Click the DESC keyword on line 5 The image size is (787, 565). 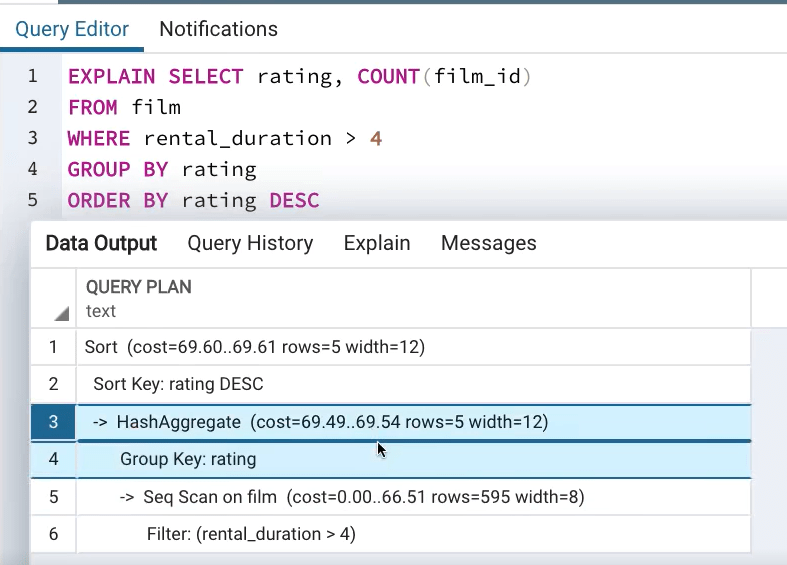[294, 201]
